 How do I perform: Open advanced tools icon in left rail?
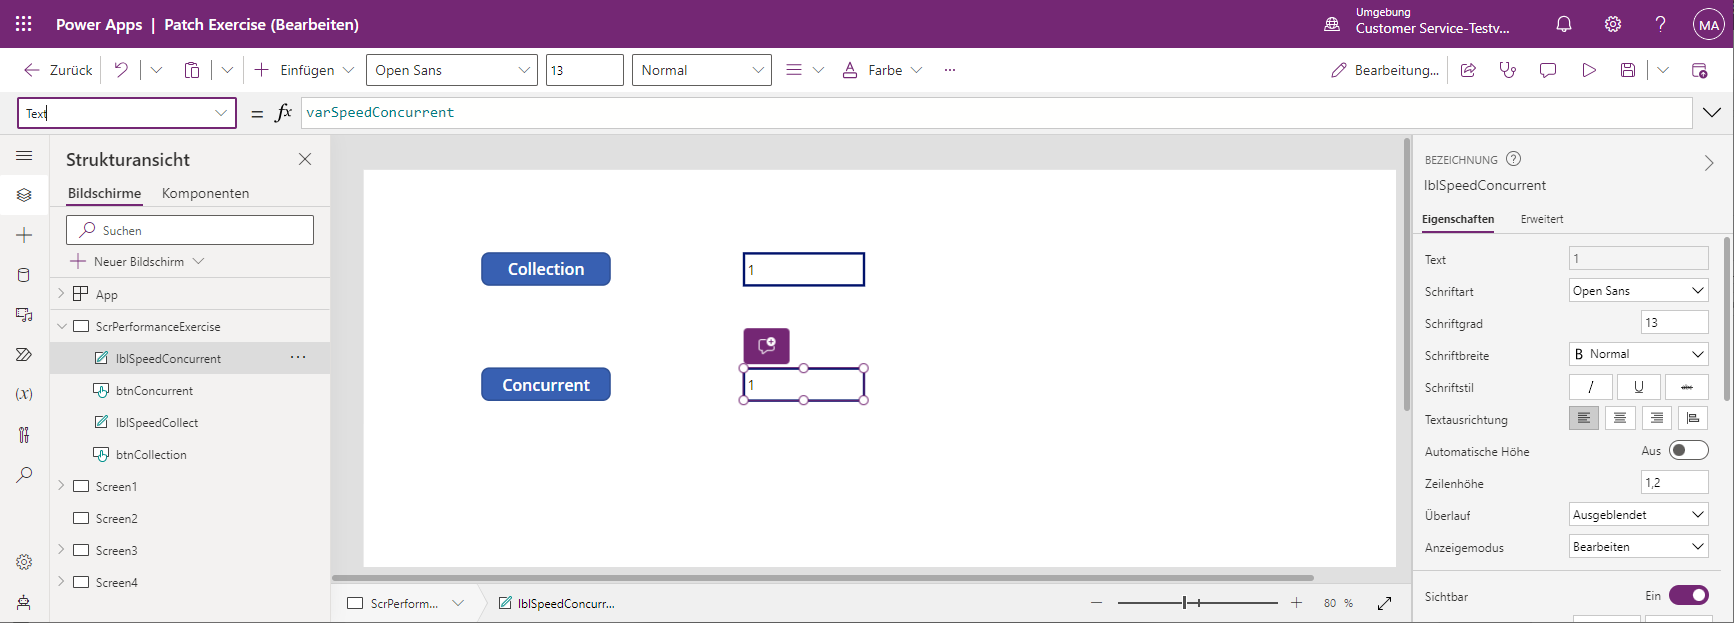(24, 435)
